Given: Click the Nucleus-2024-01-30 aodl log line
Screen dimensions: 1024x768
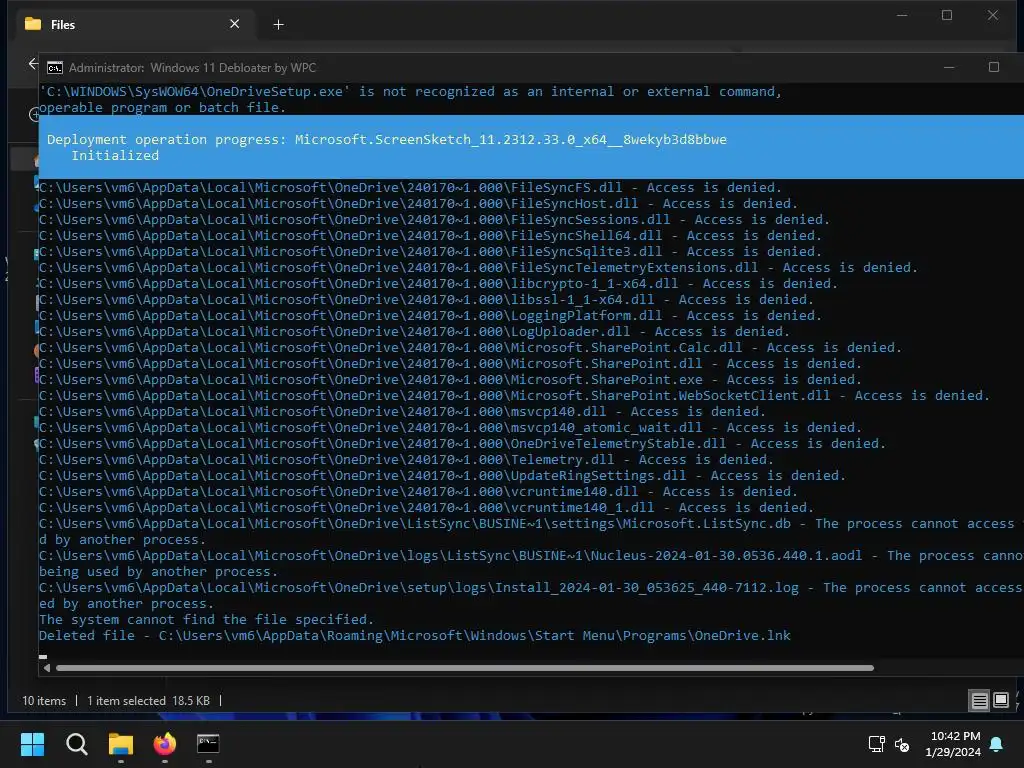Looking at the screenshot, I should 531,556.
